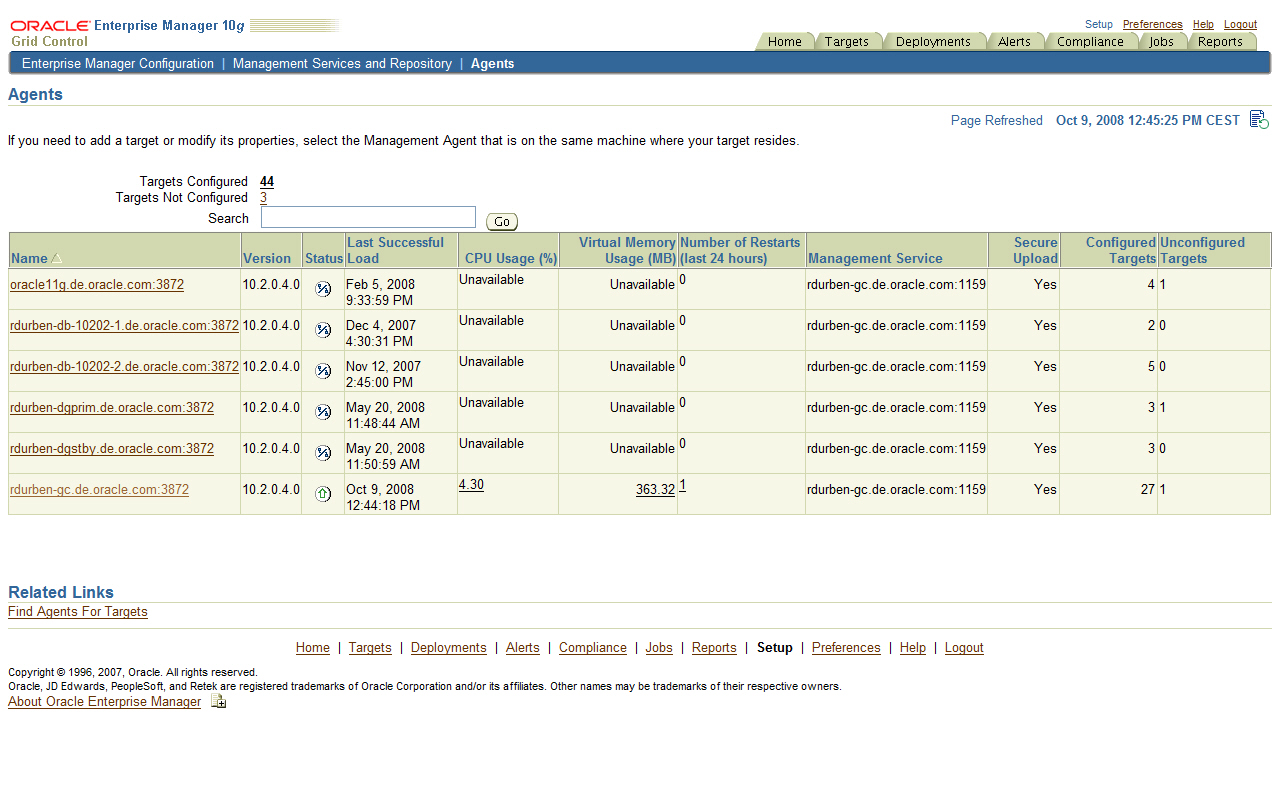This screenshot has width=1280, height=799.
Task: Click the Help link in header
Action: (1203, 25)
